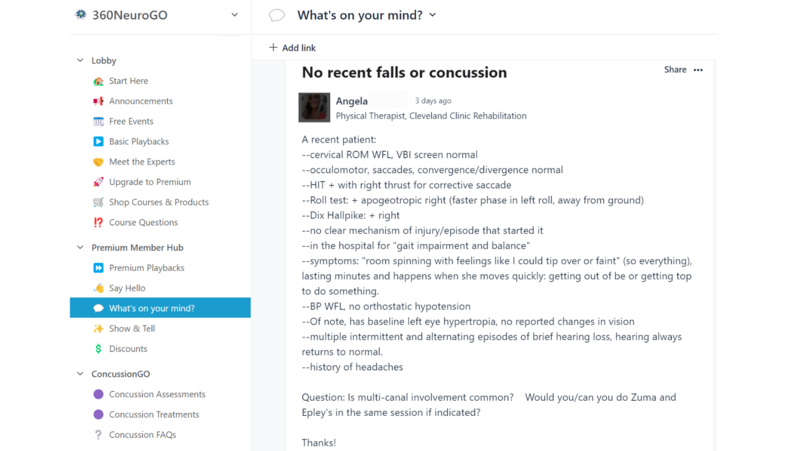Collapse the ConcussionGO section
Screen dimensions: 800x451
[x=80, y=374]
